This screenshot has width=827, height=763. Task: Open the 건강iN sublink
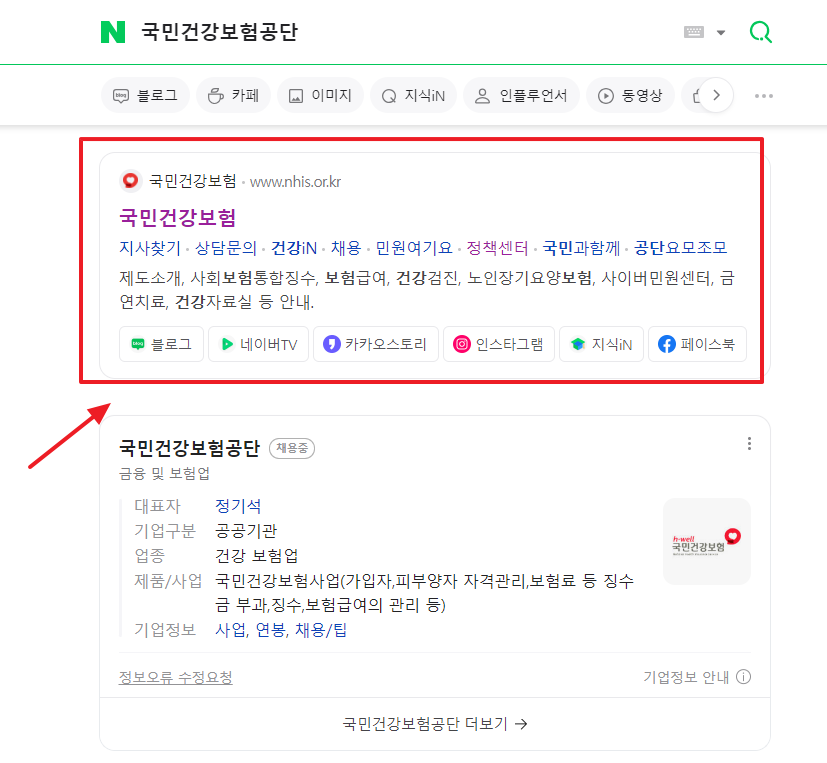(294, 248)
